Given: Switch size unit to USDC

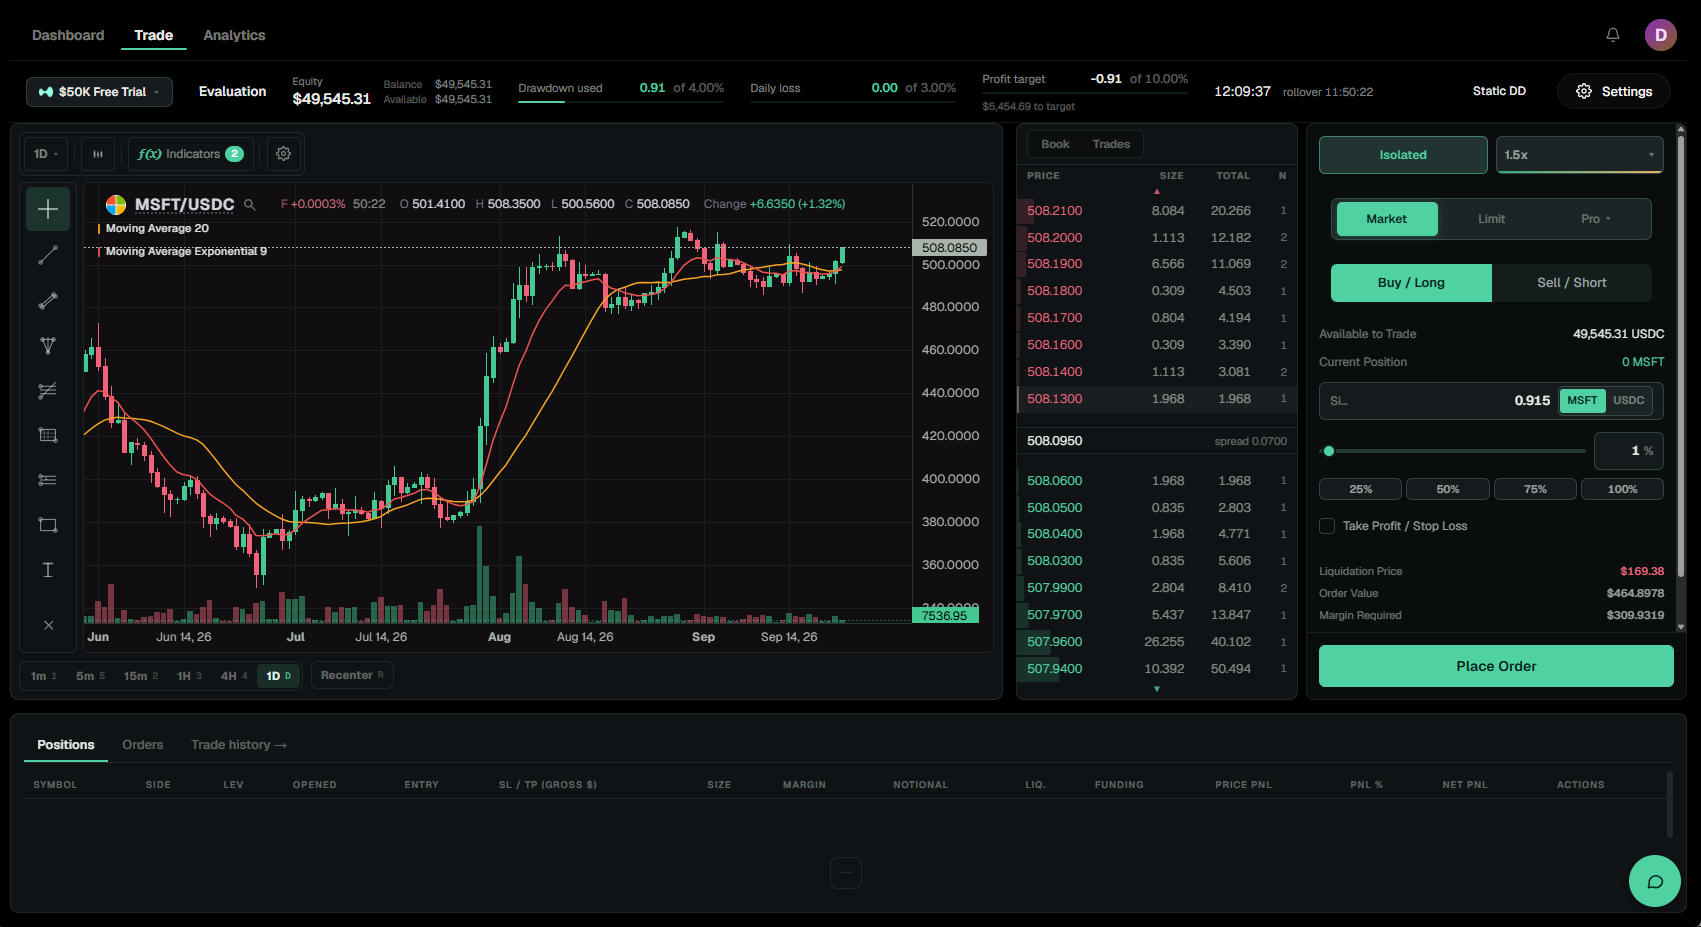Looking at the screenshot, I should pos(1628,400).
